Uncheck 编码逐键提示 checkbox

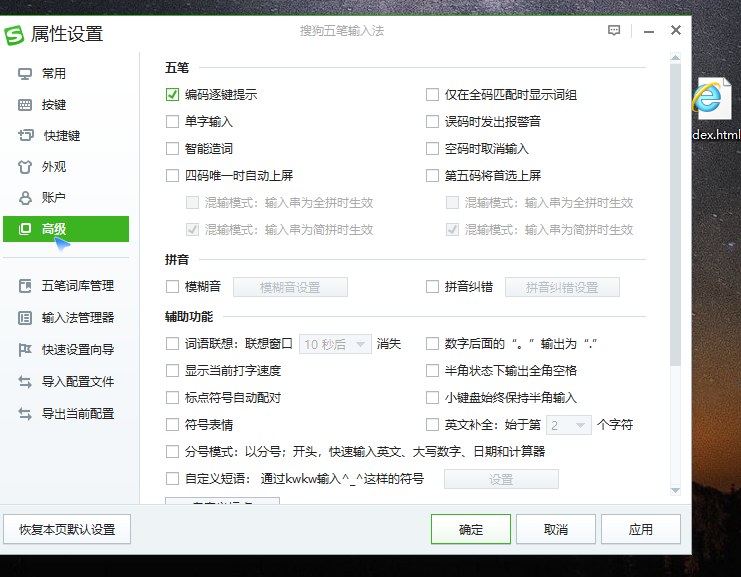click(172, 95)
